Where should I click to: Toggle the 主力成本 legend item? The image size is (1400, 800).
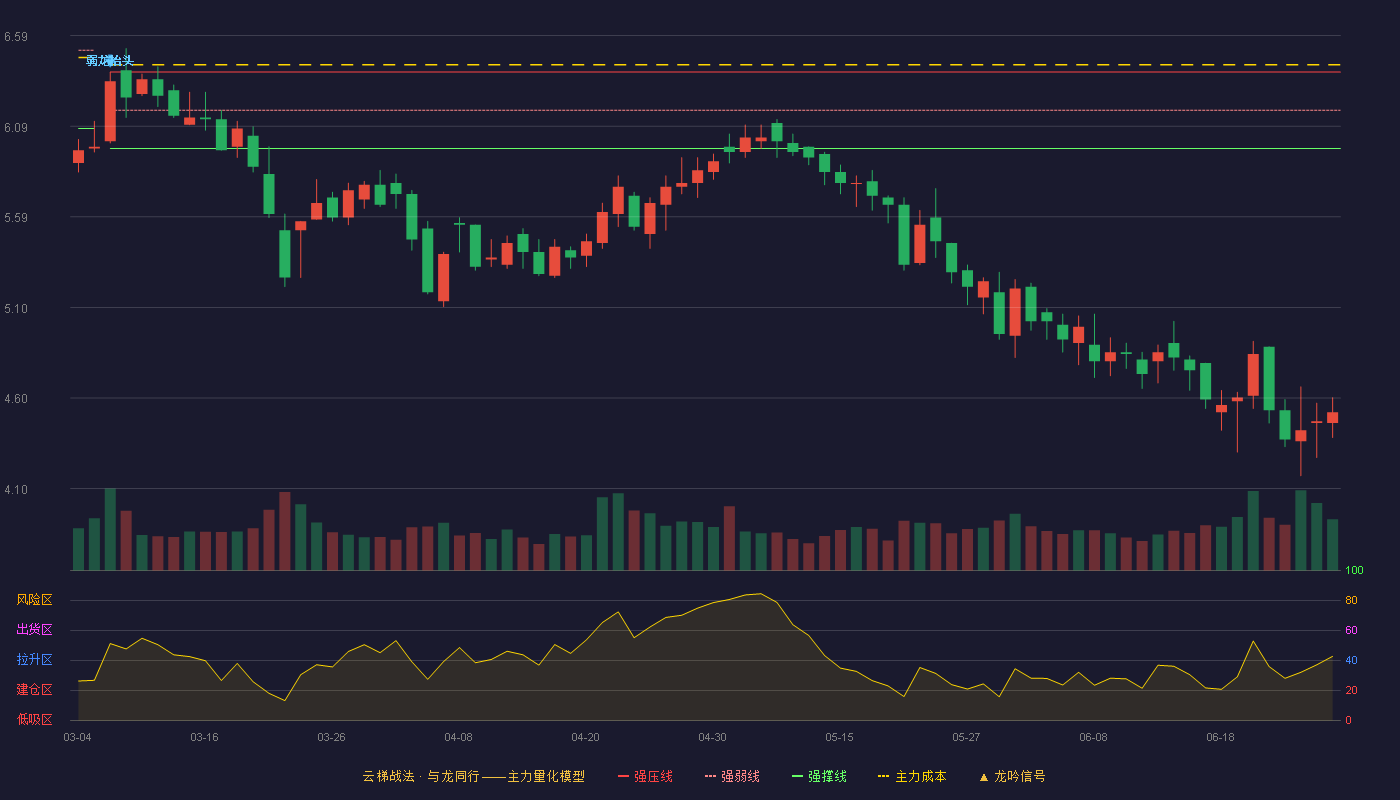pyautogui.click(x=912, y=776)
